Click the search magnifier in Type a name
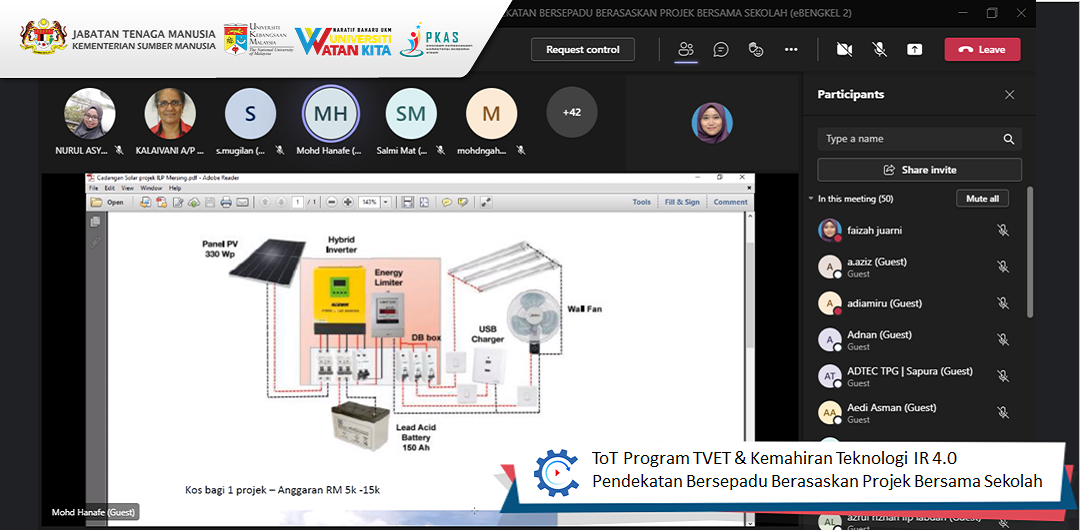Viewport: 1080px width, 530px height. click(1009, 139)
